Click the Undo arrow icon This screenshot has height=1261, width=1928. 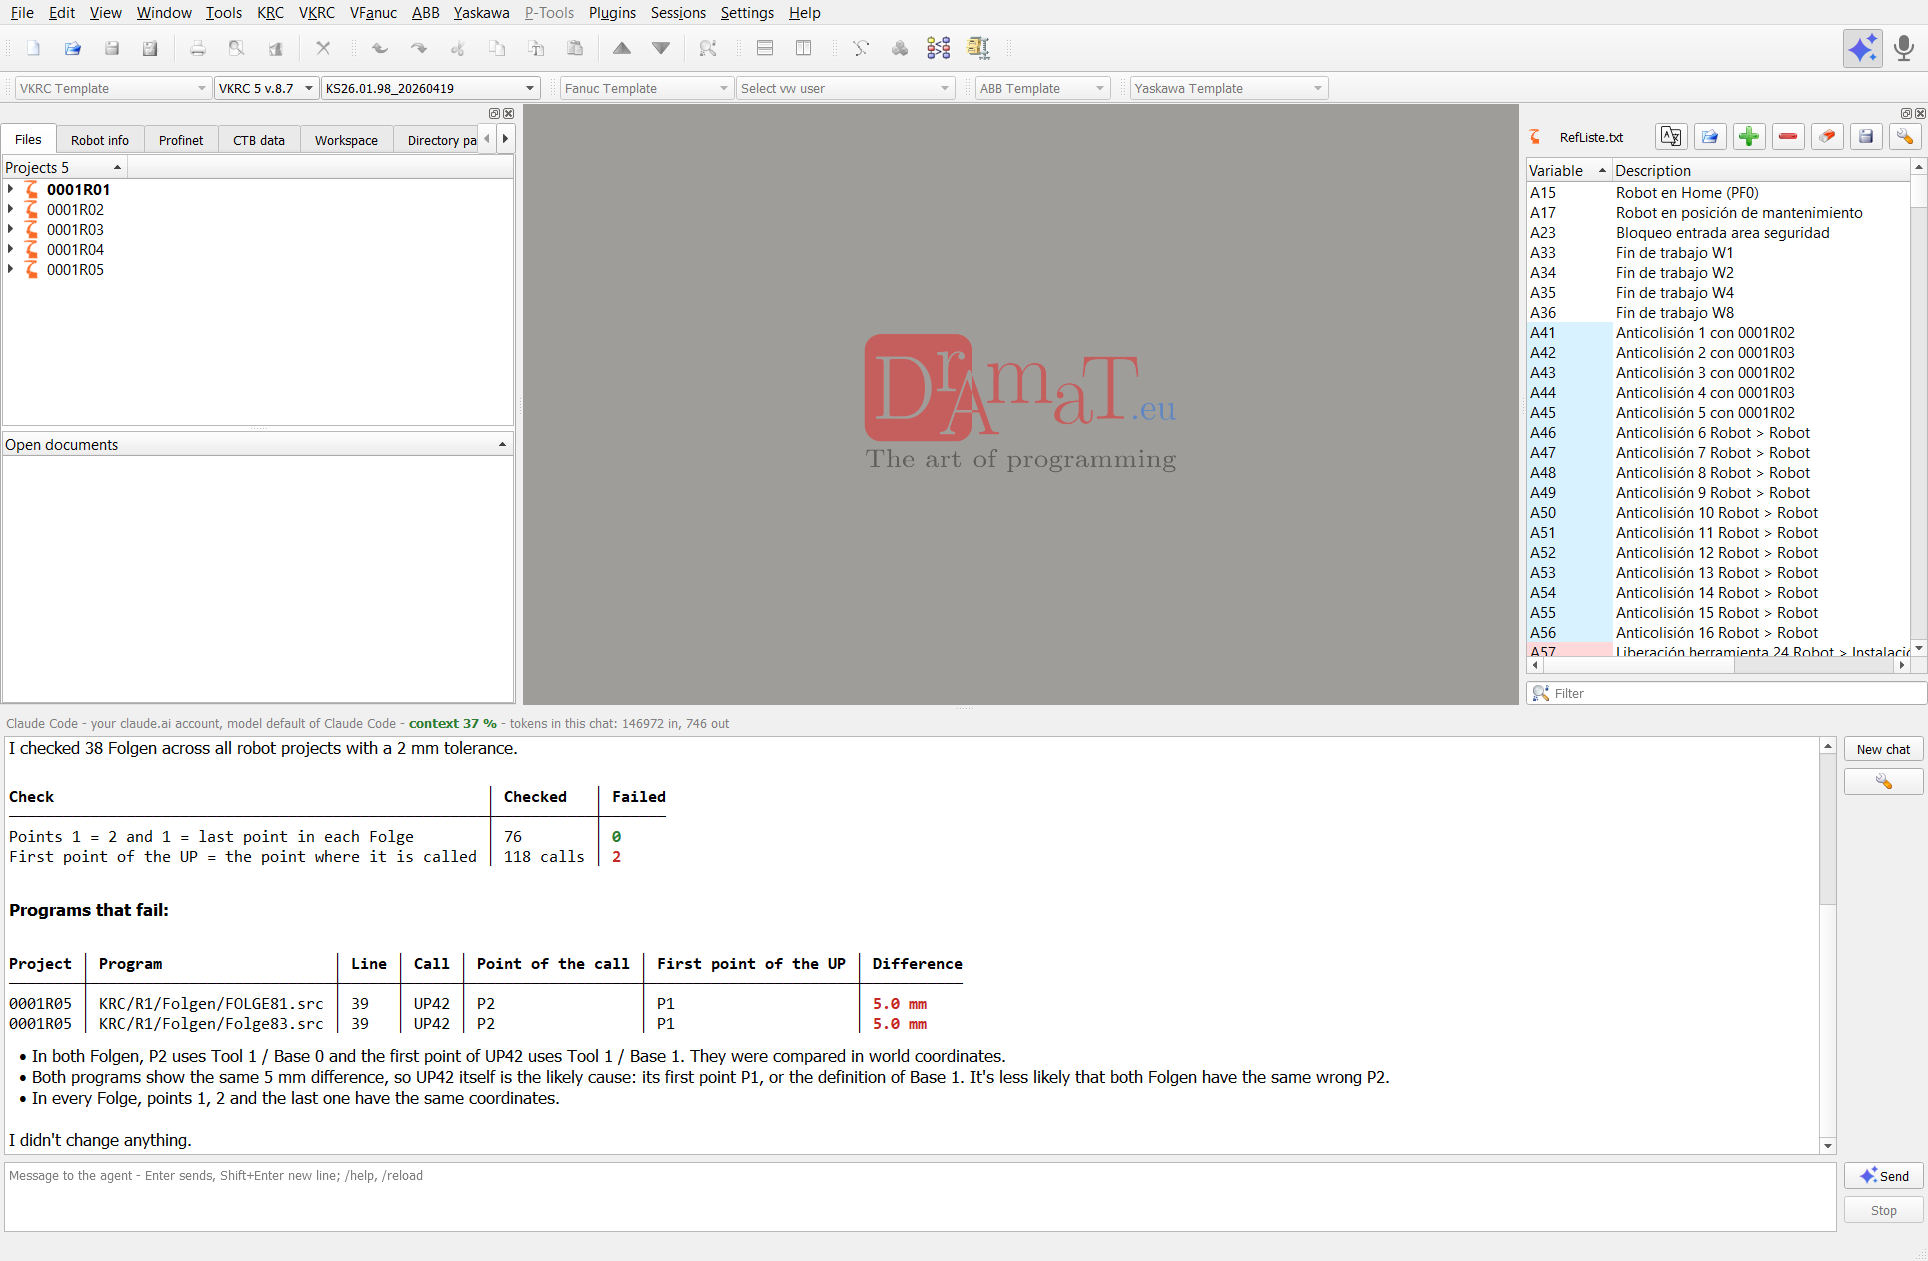click(x=379, y=48)
